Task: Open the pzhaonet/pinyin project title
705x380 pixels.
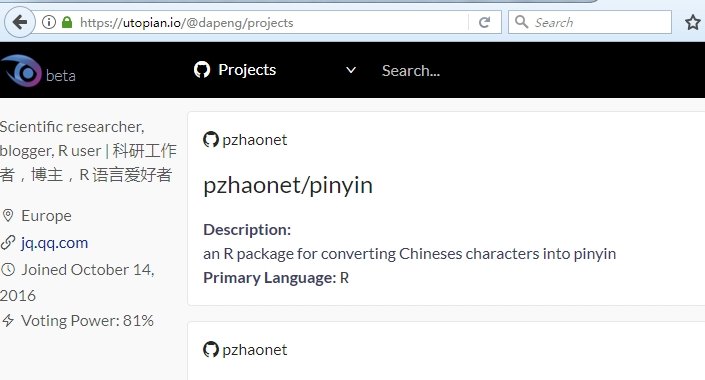Action: point(288,185)
